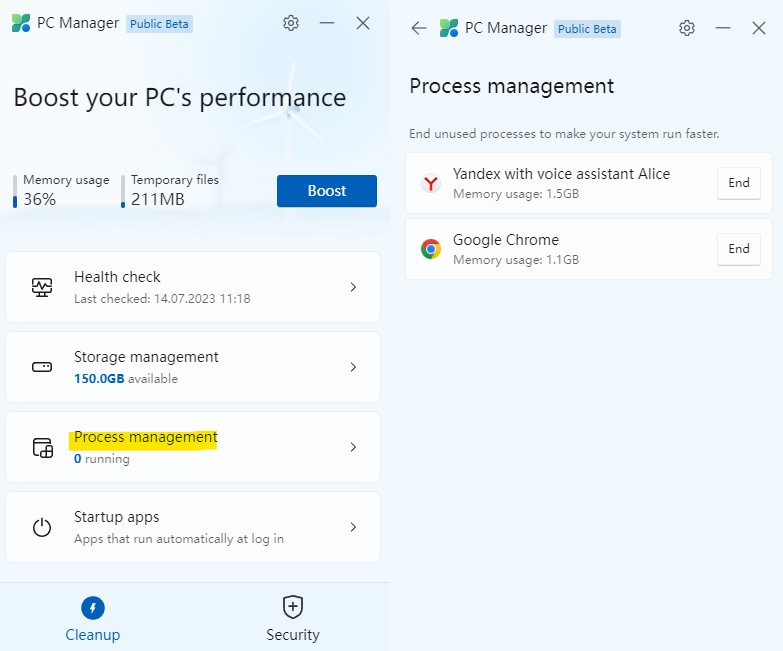
Task: Expand Health check chevron
Action: [353, 287]
